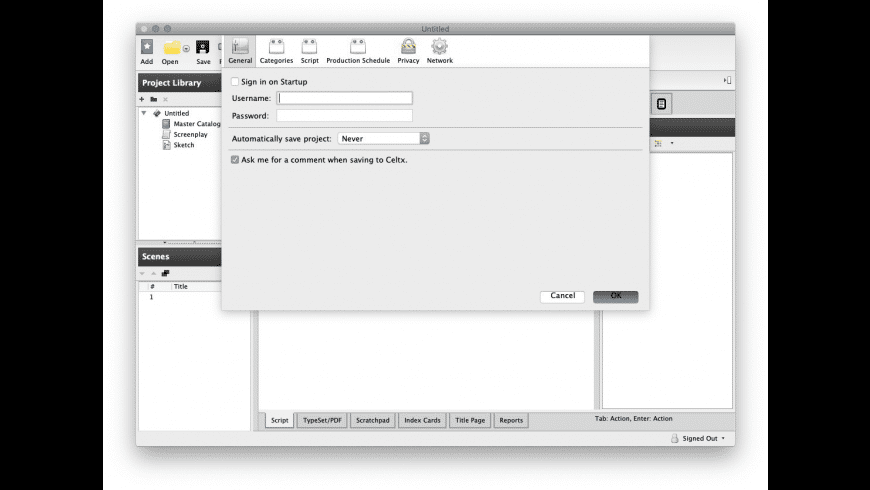Switch to the TypeSet/PDF tab
The image size is (870, 490).
point(322,420)
